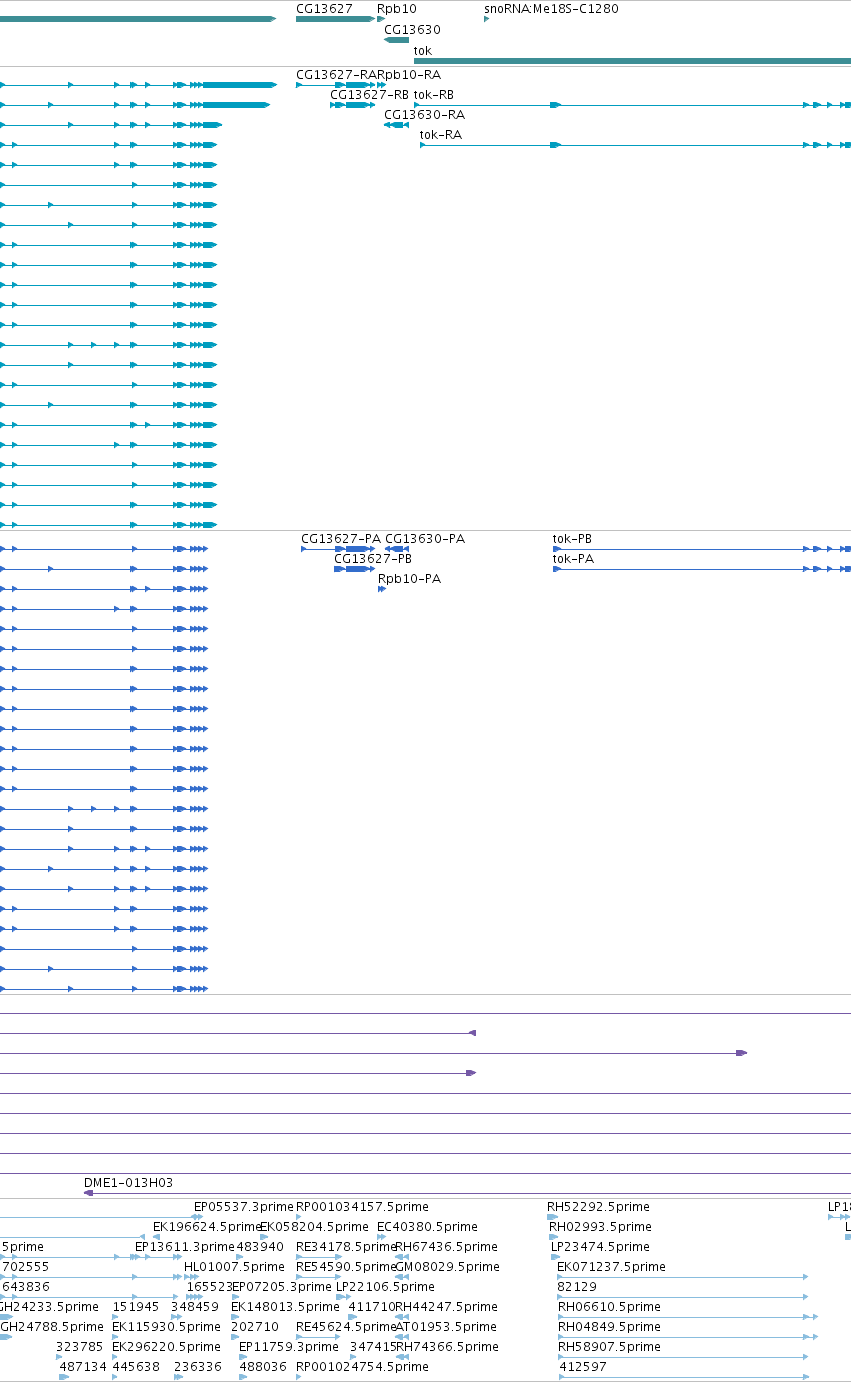Select EST RE34178.5prime
Image resolution: width=851 pixels, height=1382 pixels.
click(x=346, y=1246)
